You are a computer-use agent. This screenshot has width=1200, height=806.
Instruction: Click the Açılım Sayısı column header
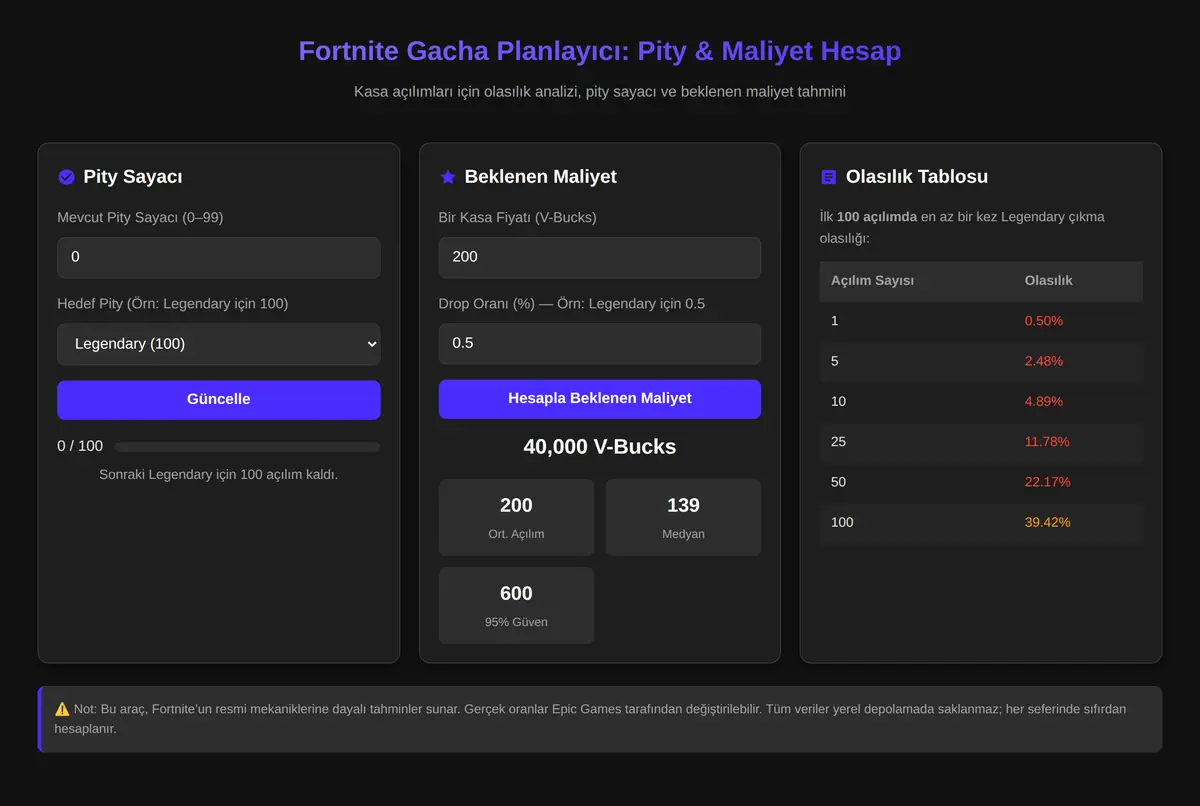point(916,281)
